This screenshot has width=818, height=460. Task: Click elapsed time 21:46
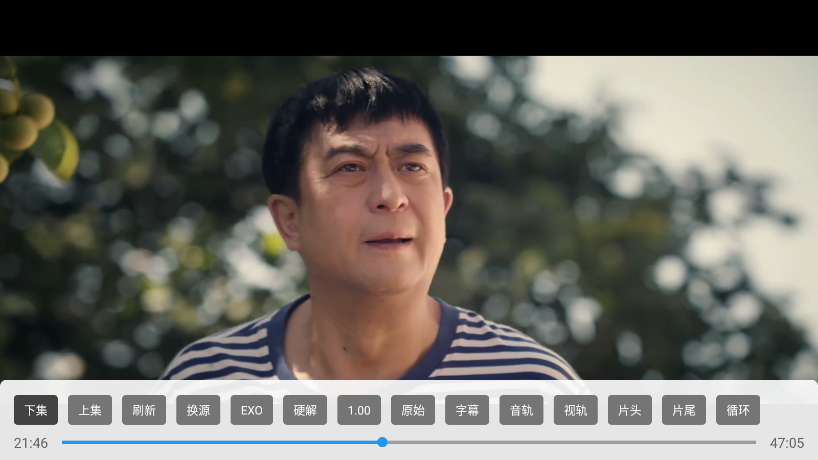(31, 443)
